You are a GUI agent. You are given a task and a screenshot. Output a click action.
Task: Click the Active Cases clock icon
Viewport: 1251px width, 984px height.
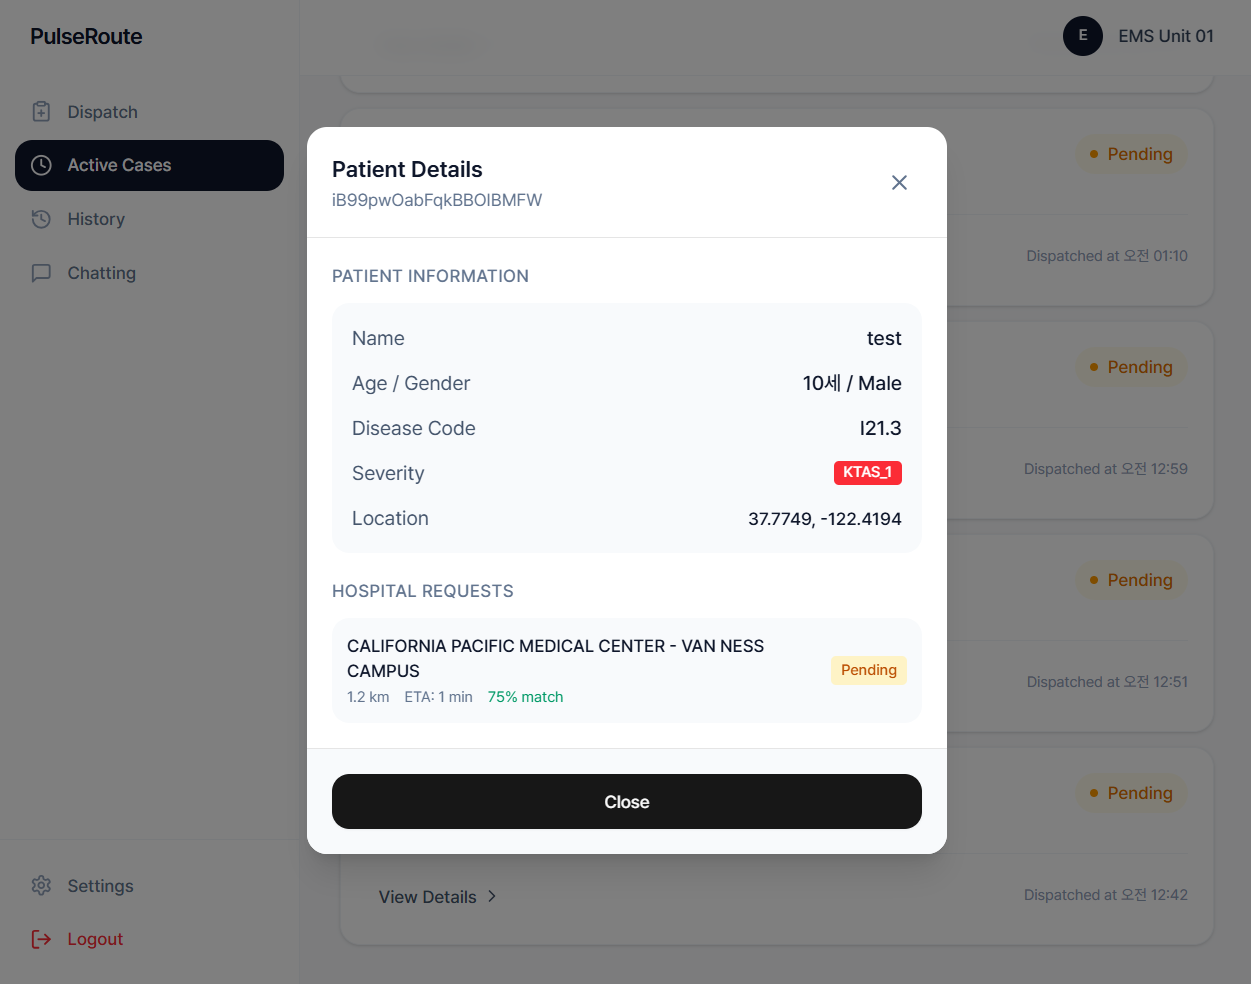(x=41, y=165)
